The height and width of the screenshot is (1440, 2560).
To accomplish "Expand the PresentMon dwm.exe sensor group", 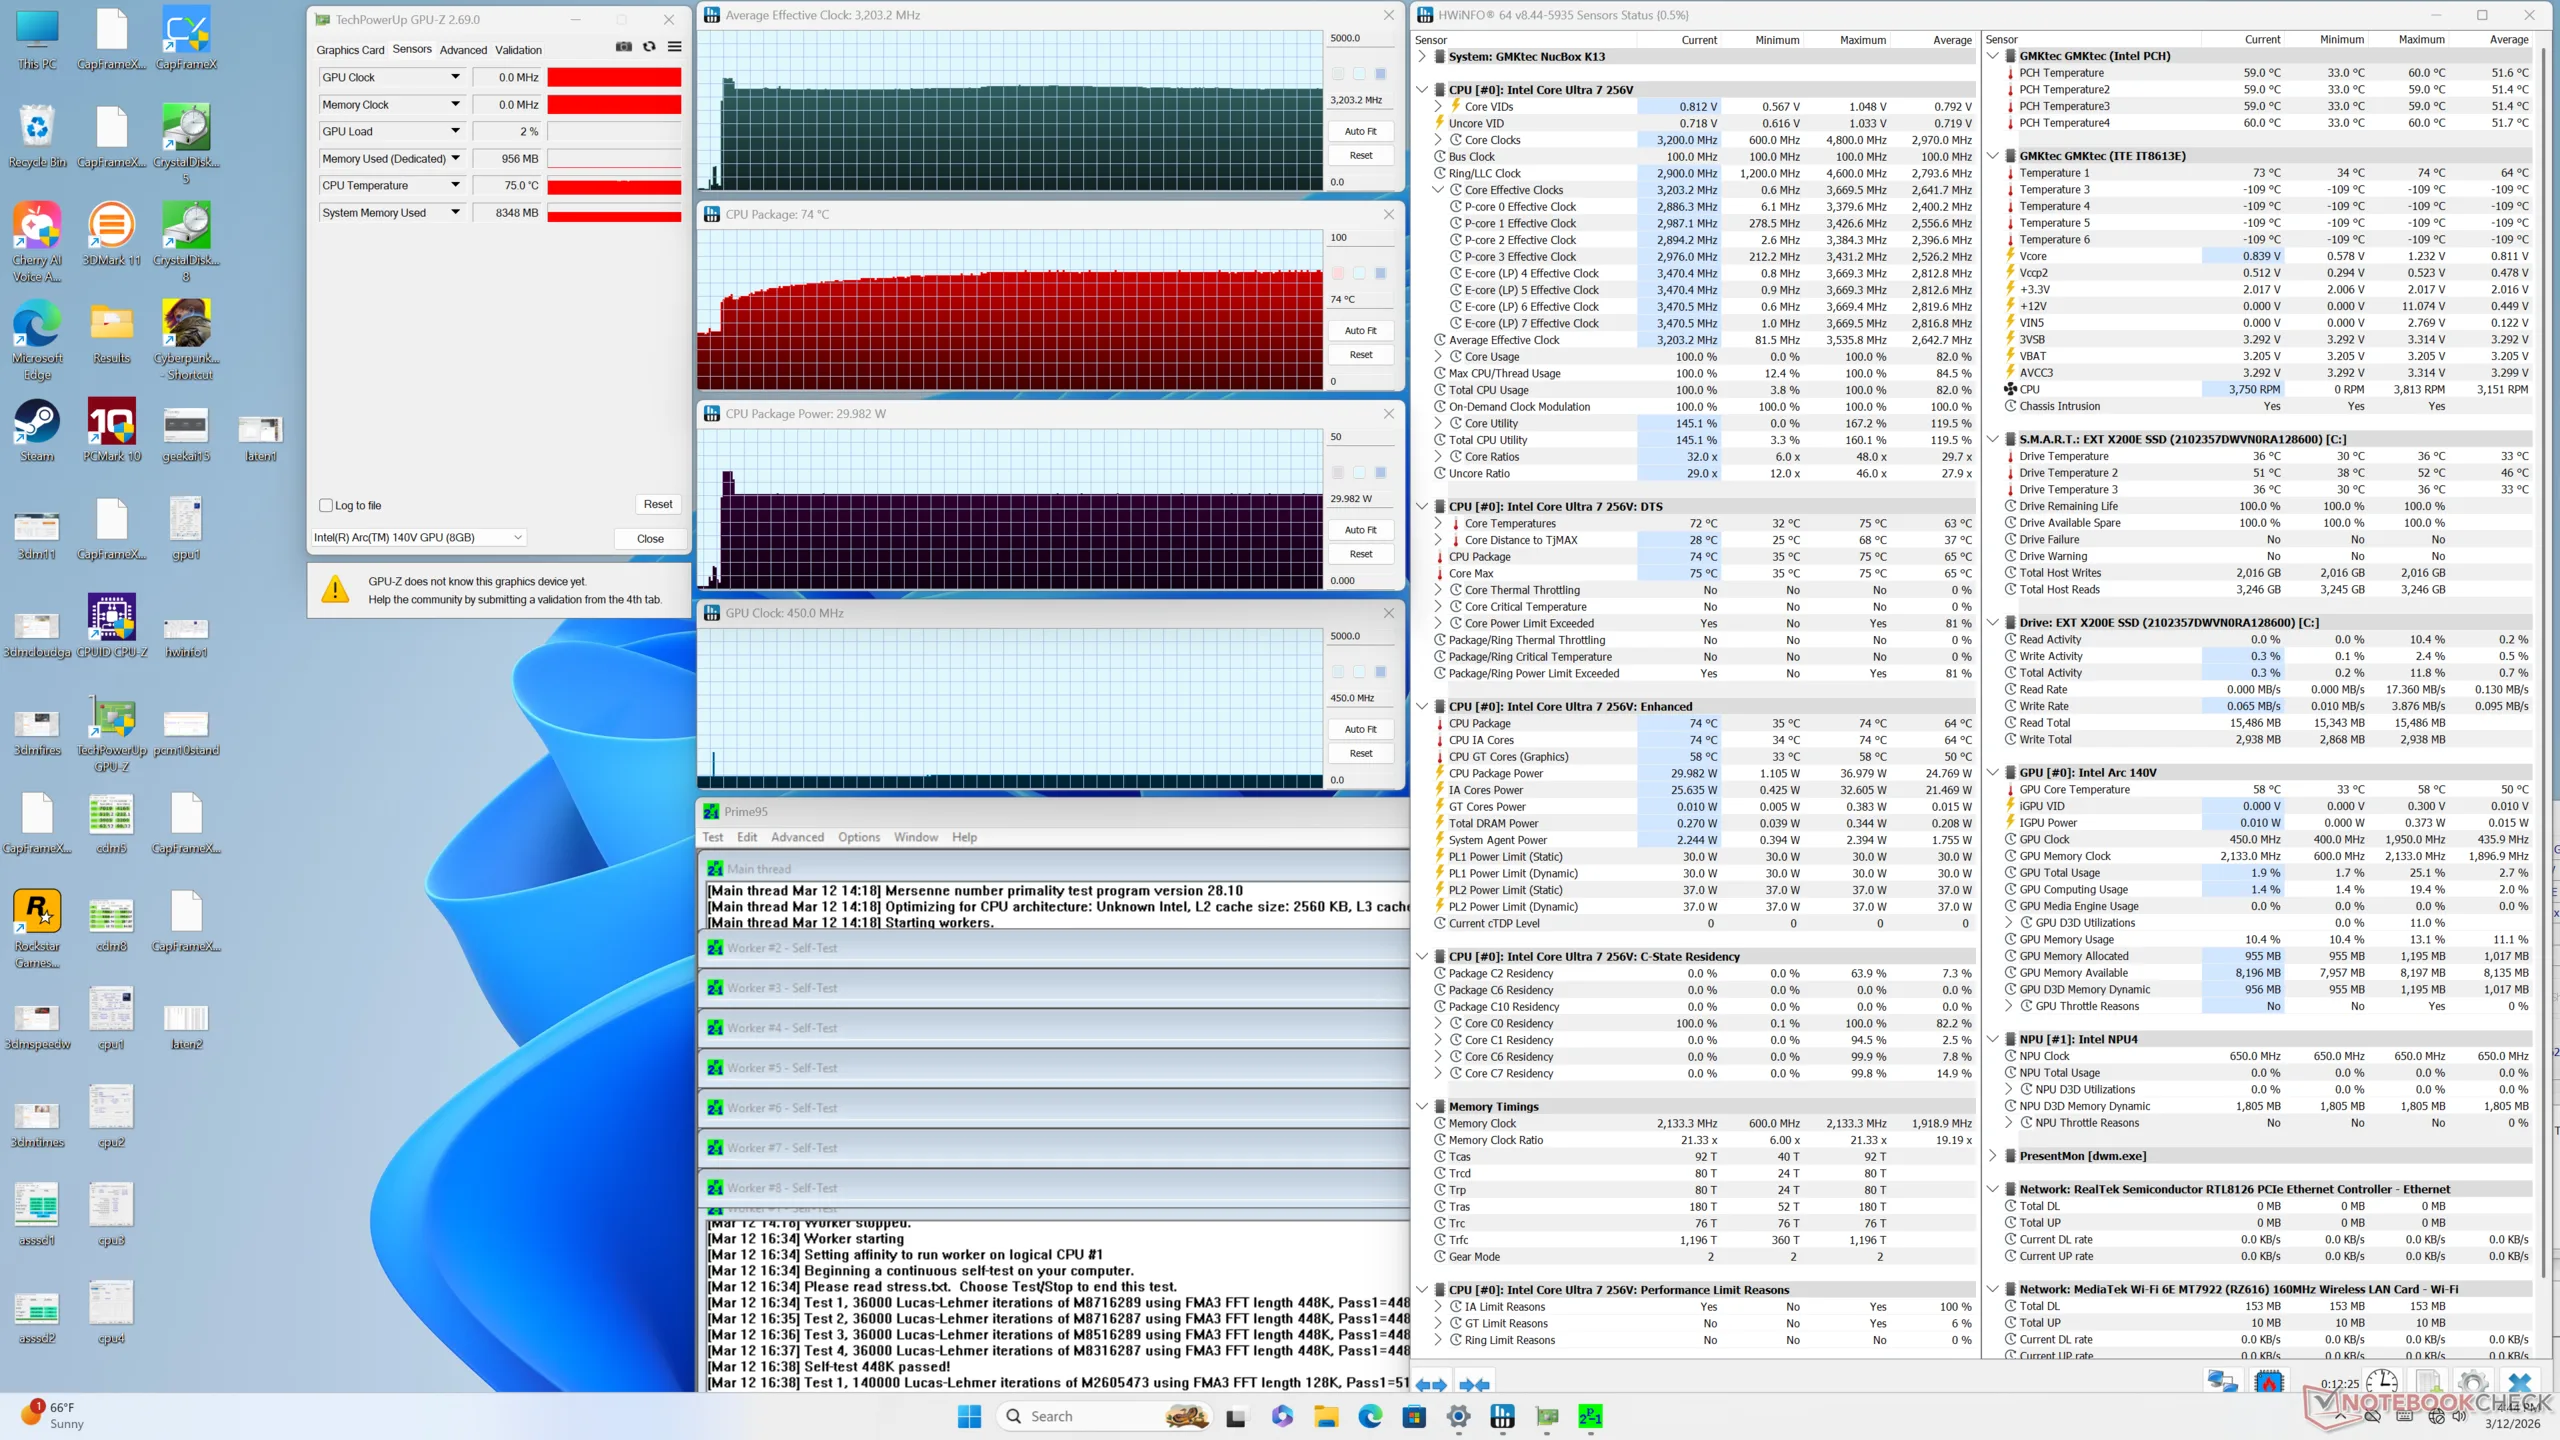I will (x=1992, y=1156).
